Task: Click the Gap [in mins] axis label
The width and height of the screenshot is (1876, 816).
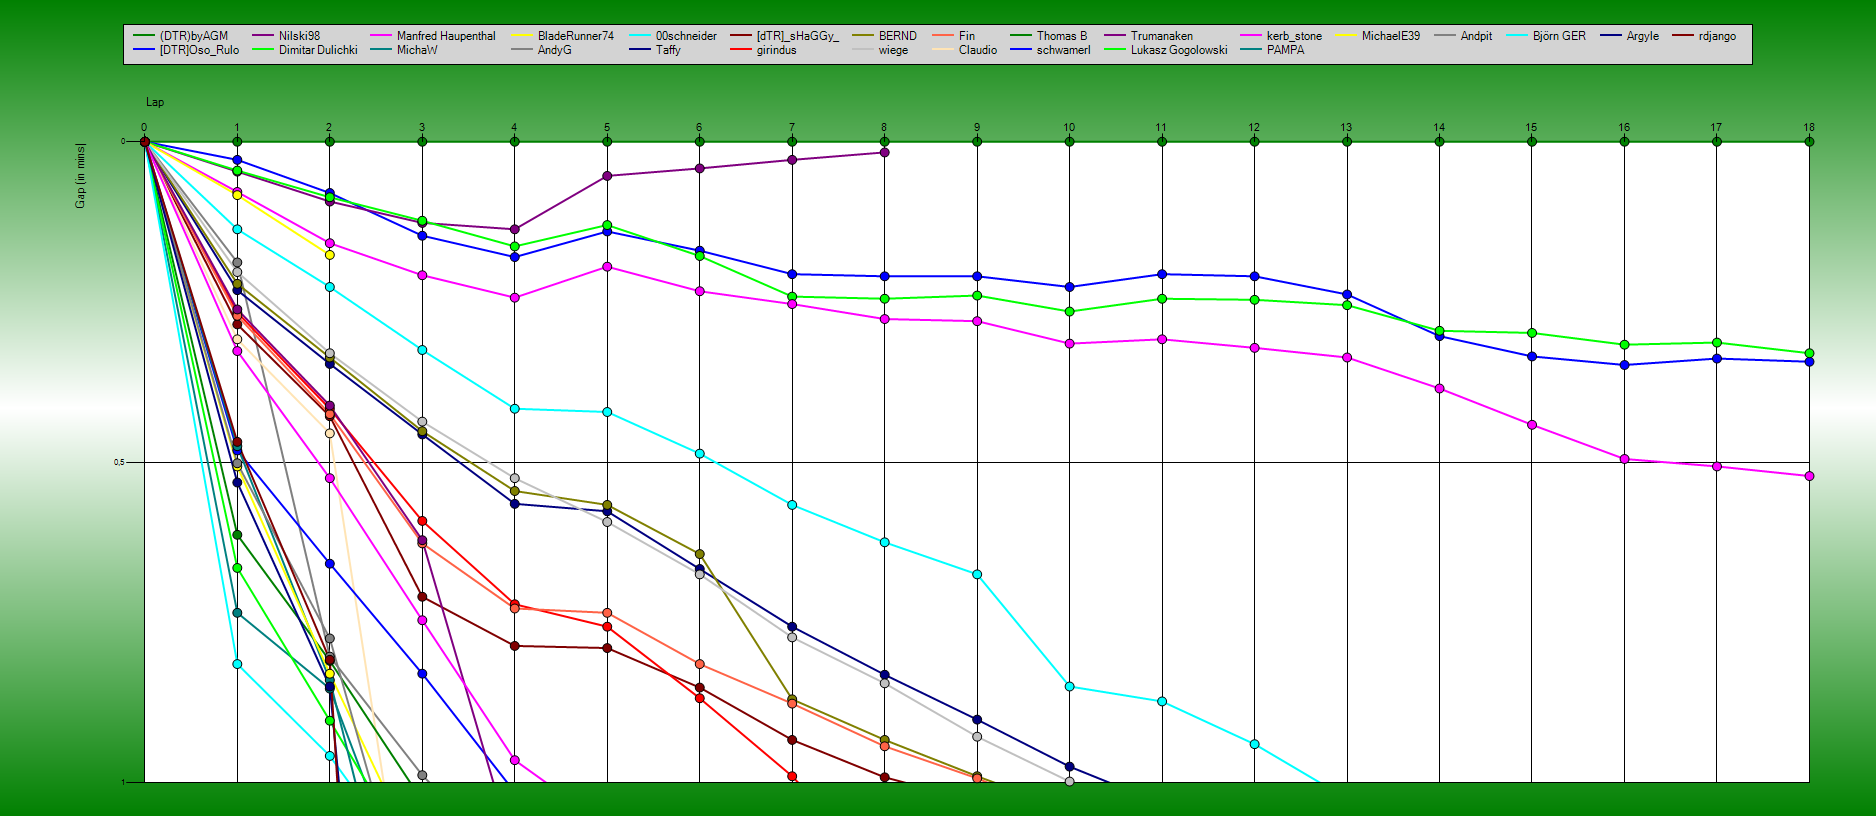Action: click(80, 176)
